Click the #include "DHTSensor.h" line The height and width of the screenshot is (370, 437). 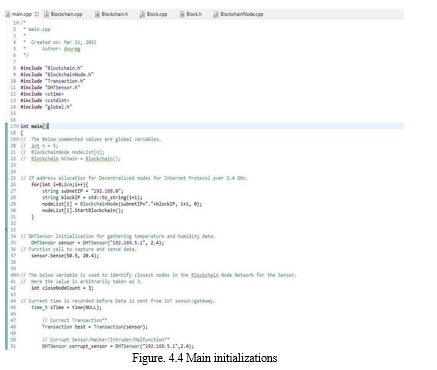50,87
